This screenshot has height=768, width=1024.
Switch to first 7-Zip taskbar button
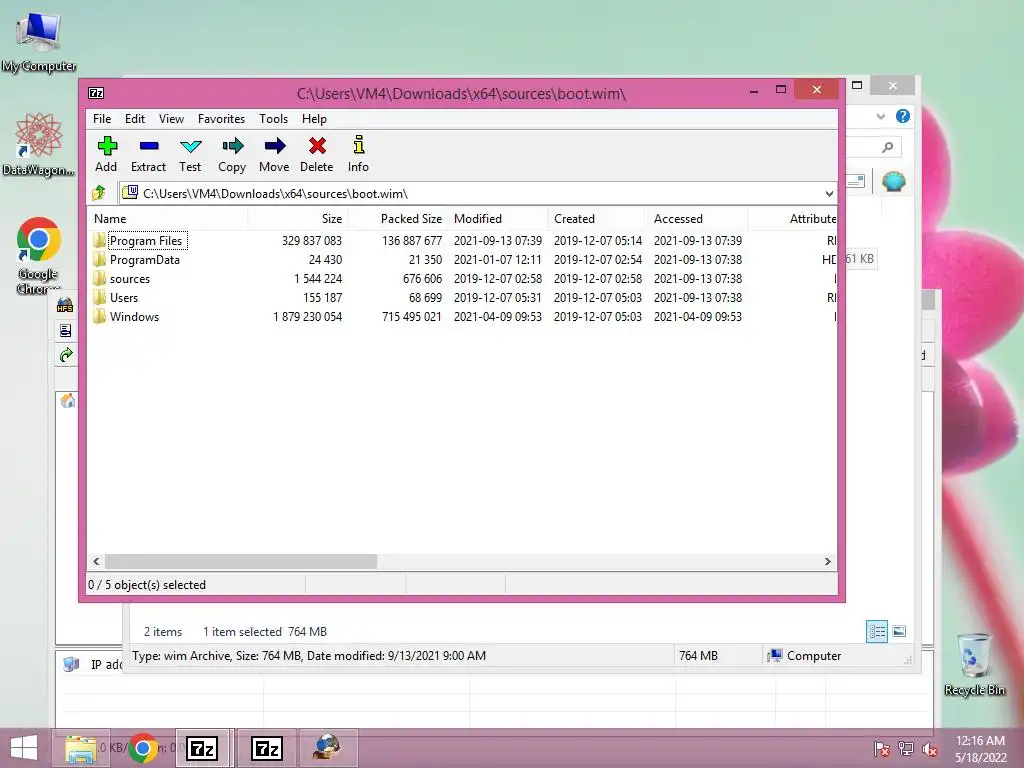click(x=202, y=748)
